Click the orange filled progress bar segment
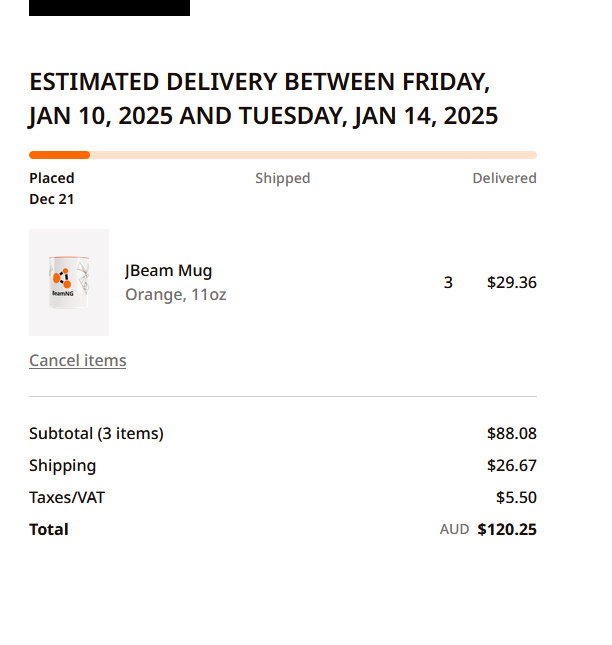 59,155
